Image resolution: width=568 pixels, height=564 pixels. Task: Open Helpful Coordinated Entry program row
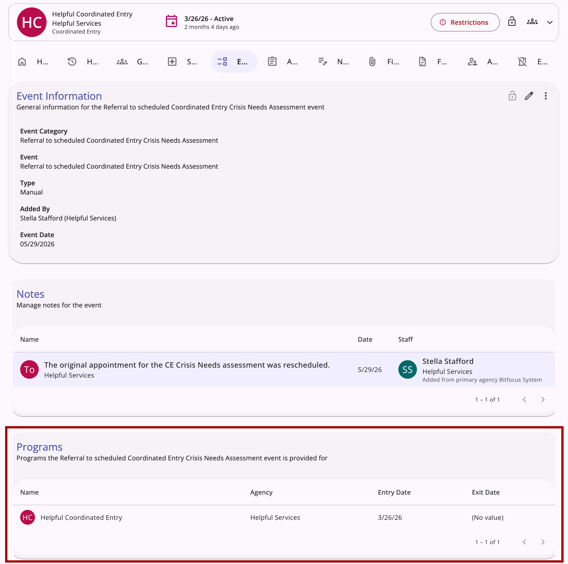tap(284, 517)
